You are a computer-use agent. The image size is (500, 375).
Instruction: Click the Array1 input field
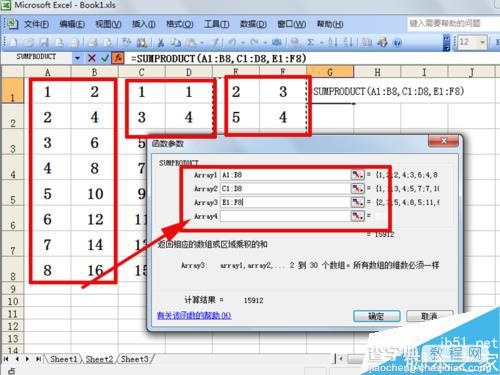tap(285, 175)
